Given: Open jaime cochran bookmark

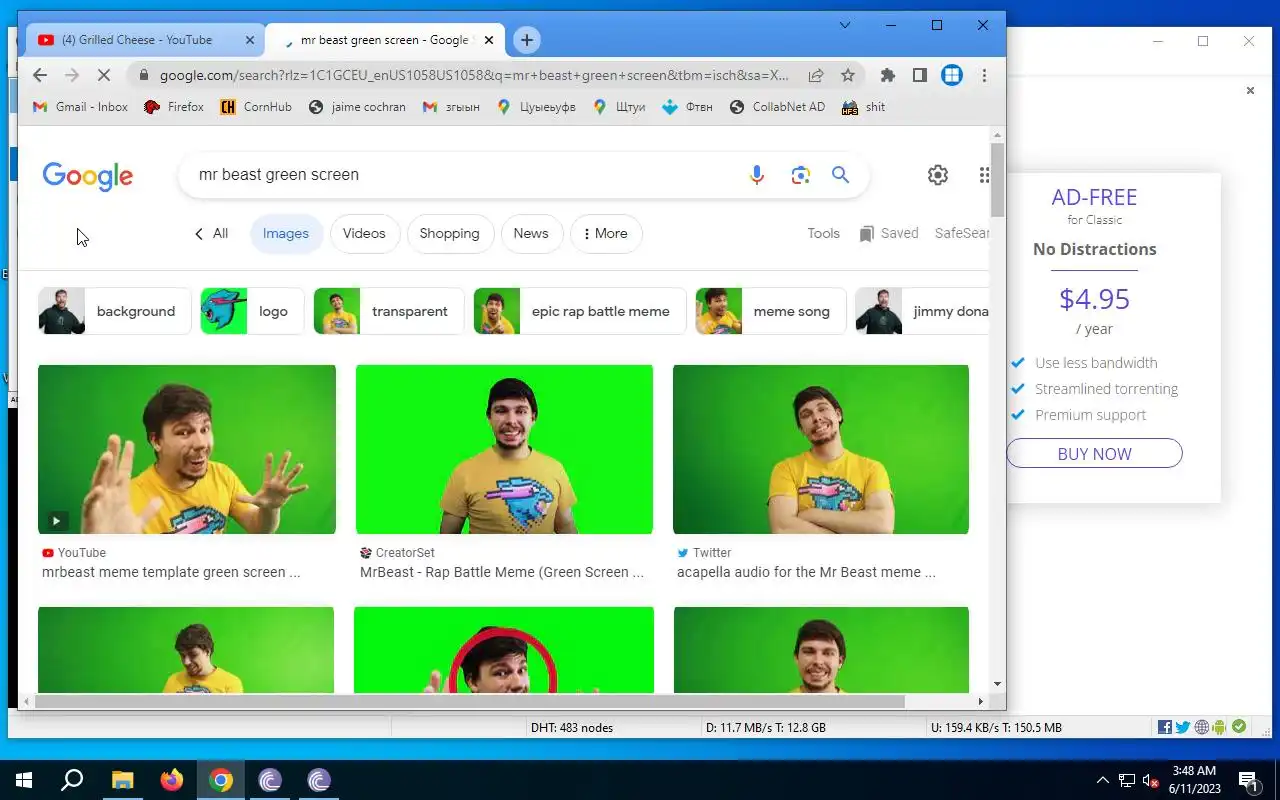Looking at the screenshot, I should pos(357,107).
